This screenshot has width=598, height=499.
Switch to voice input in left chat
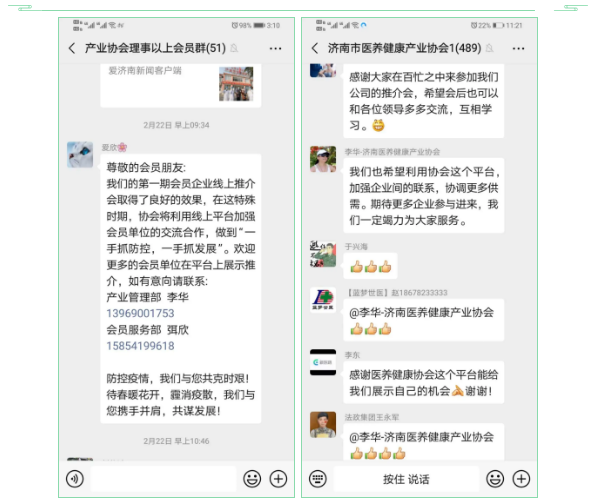[75, 478]
